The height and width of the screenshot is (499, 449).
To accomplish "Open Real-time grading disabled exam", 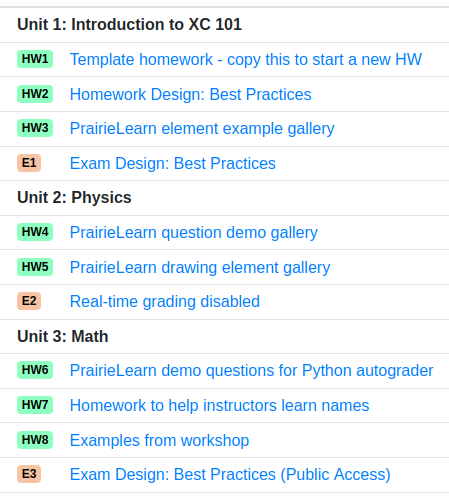I will tap(165, 302).
